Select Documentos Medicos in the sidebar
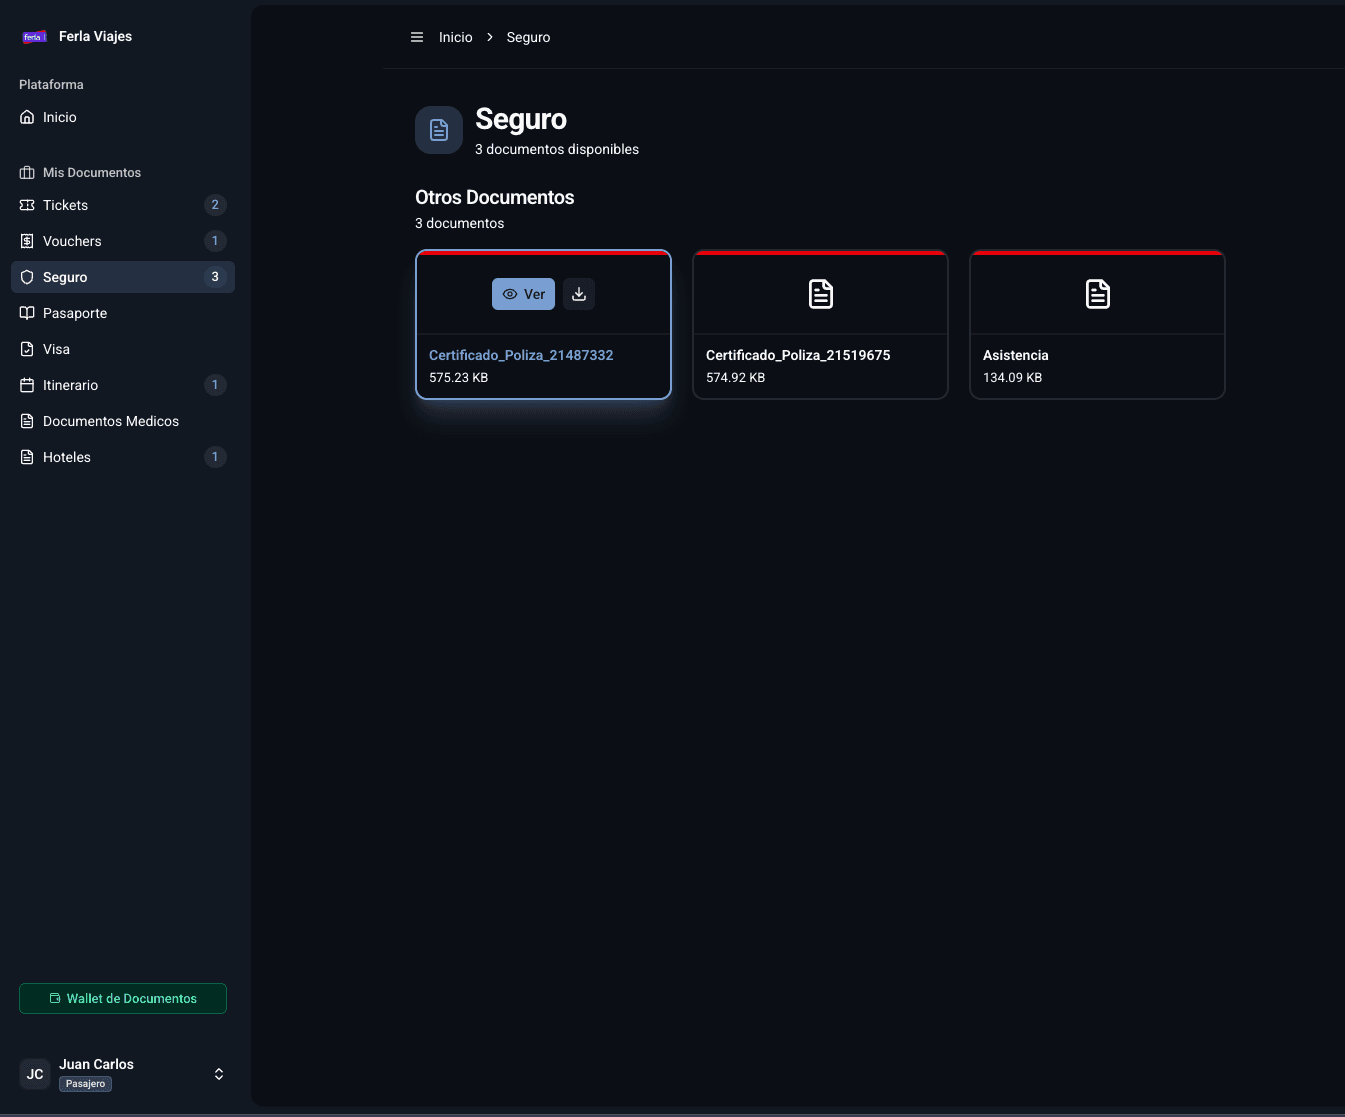 coord(111,421)
